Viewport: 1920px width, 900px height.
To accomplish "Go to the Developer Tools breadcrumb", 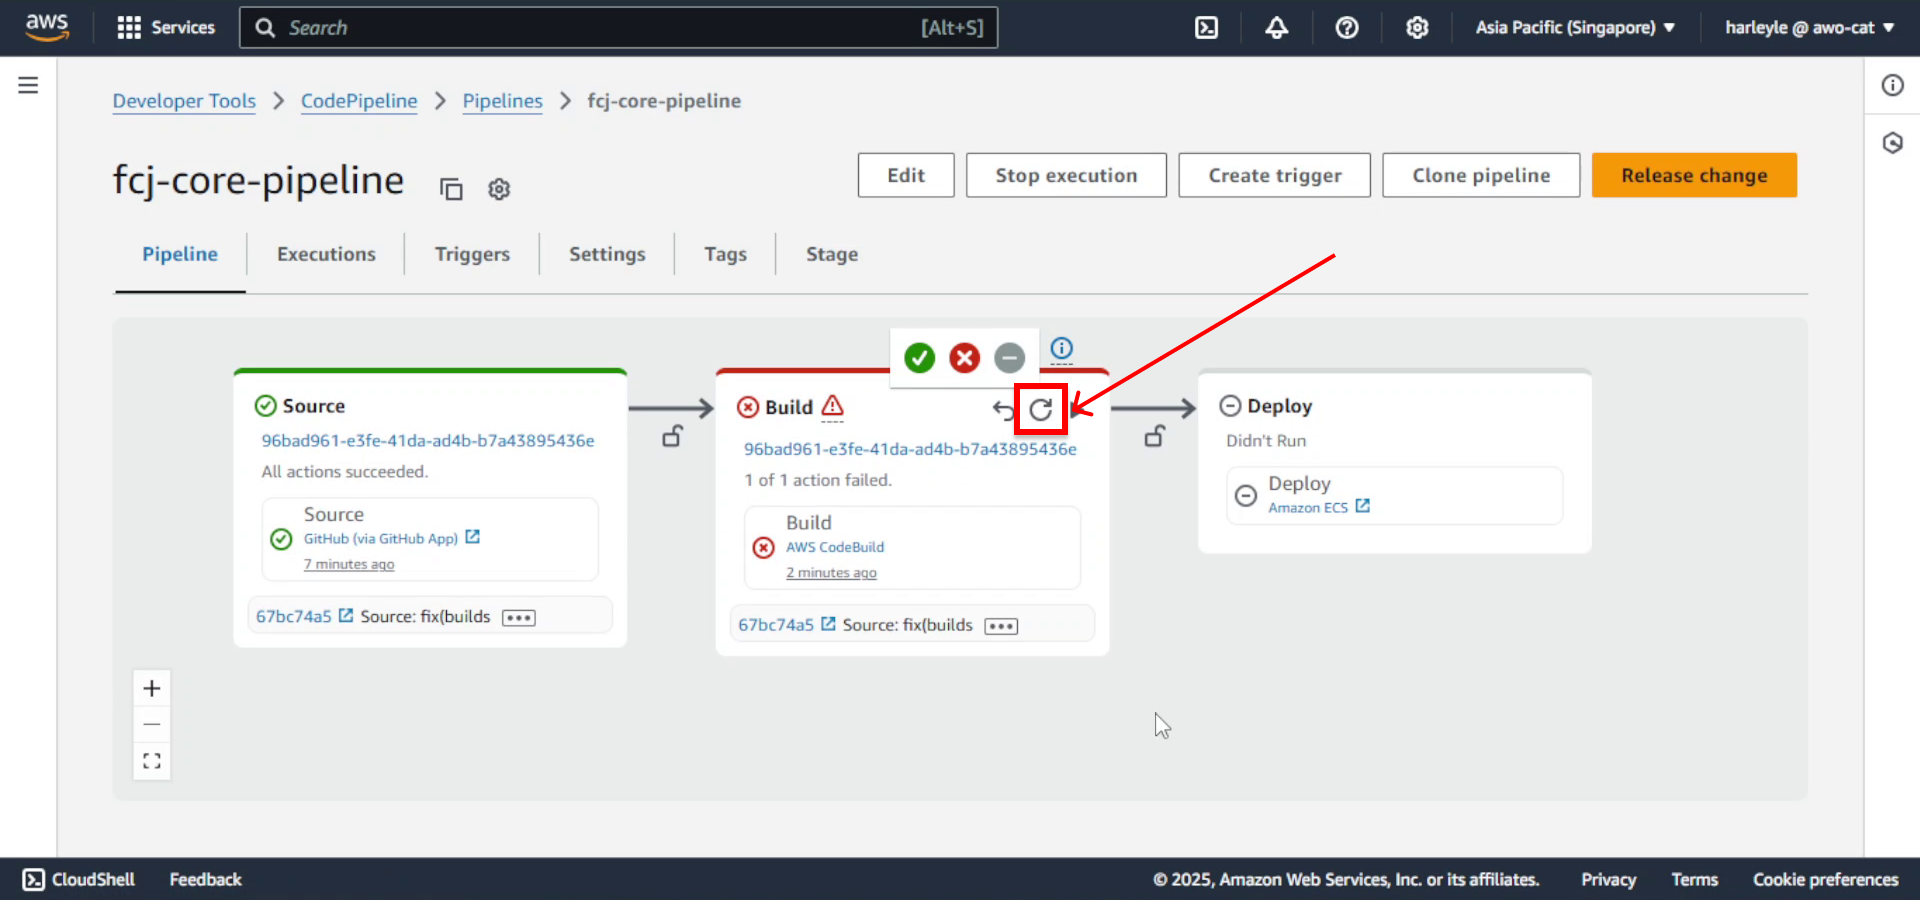I will click(184, 101).
